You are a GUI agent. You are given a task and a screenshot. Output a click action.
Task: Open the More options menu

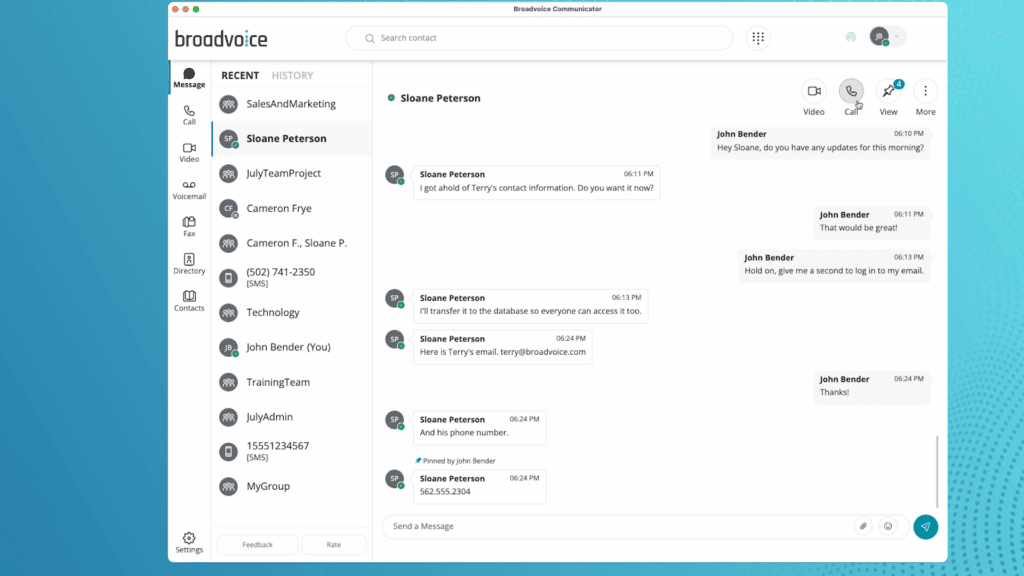tap(926, 91)
